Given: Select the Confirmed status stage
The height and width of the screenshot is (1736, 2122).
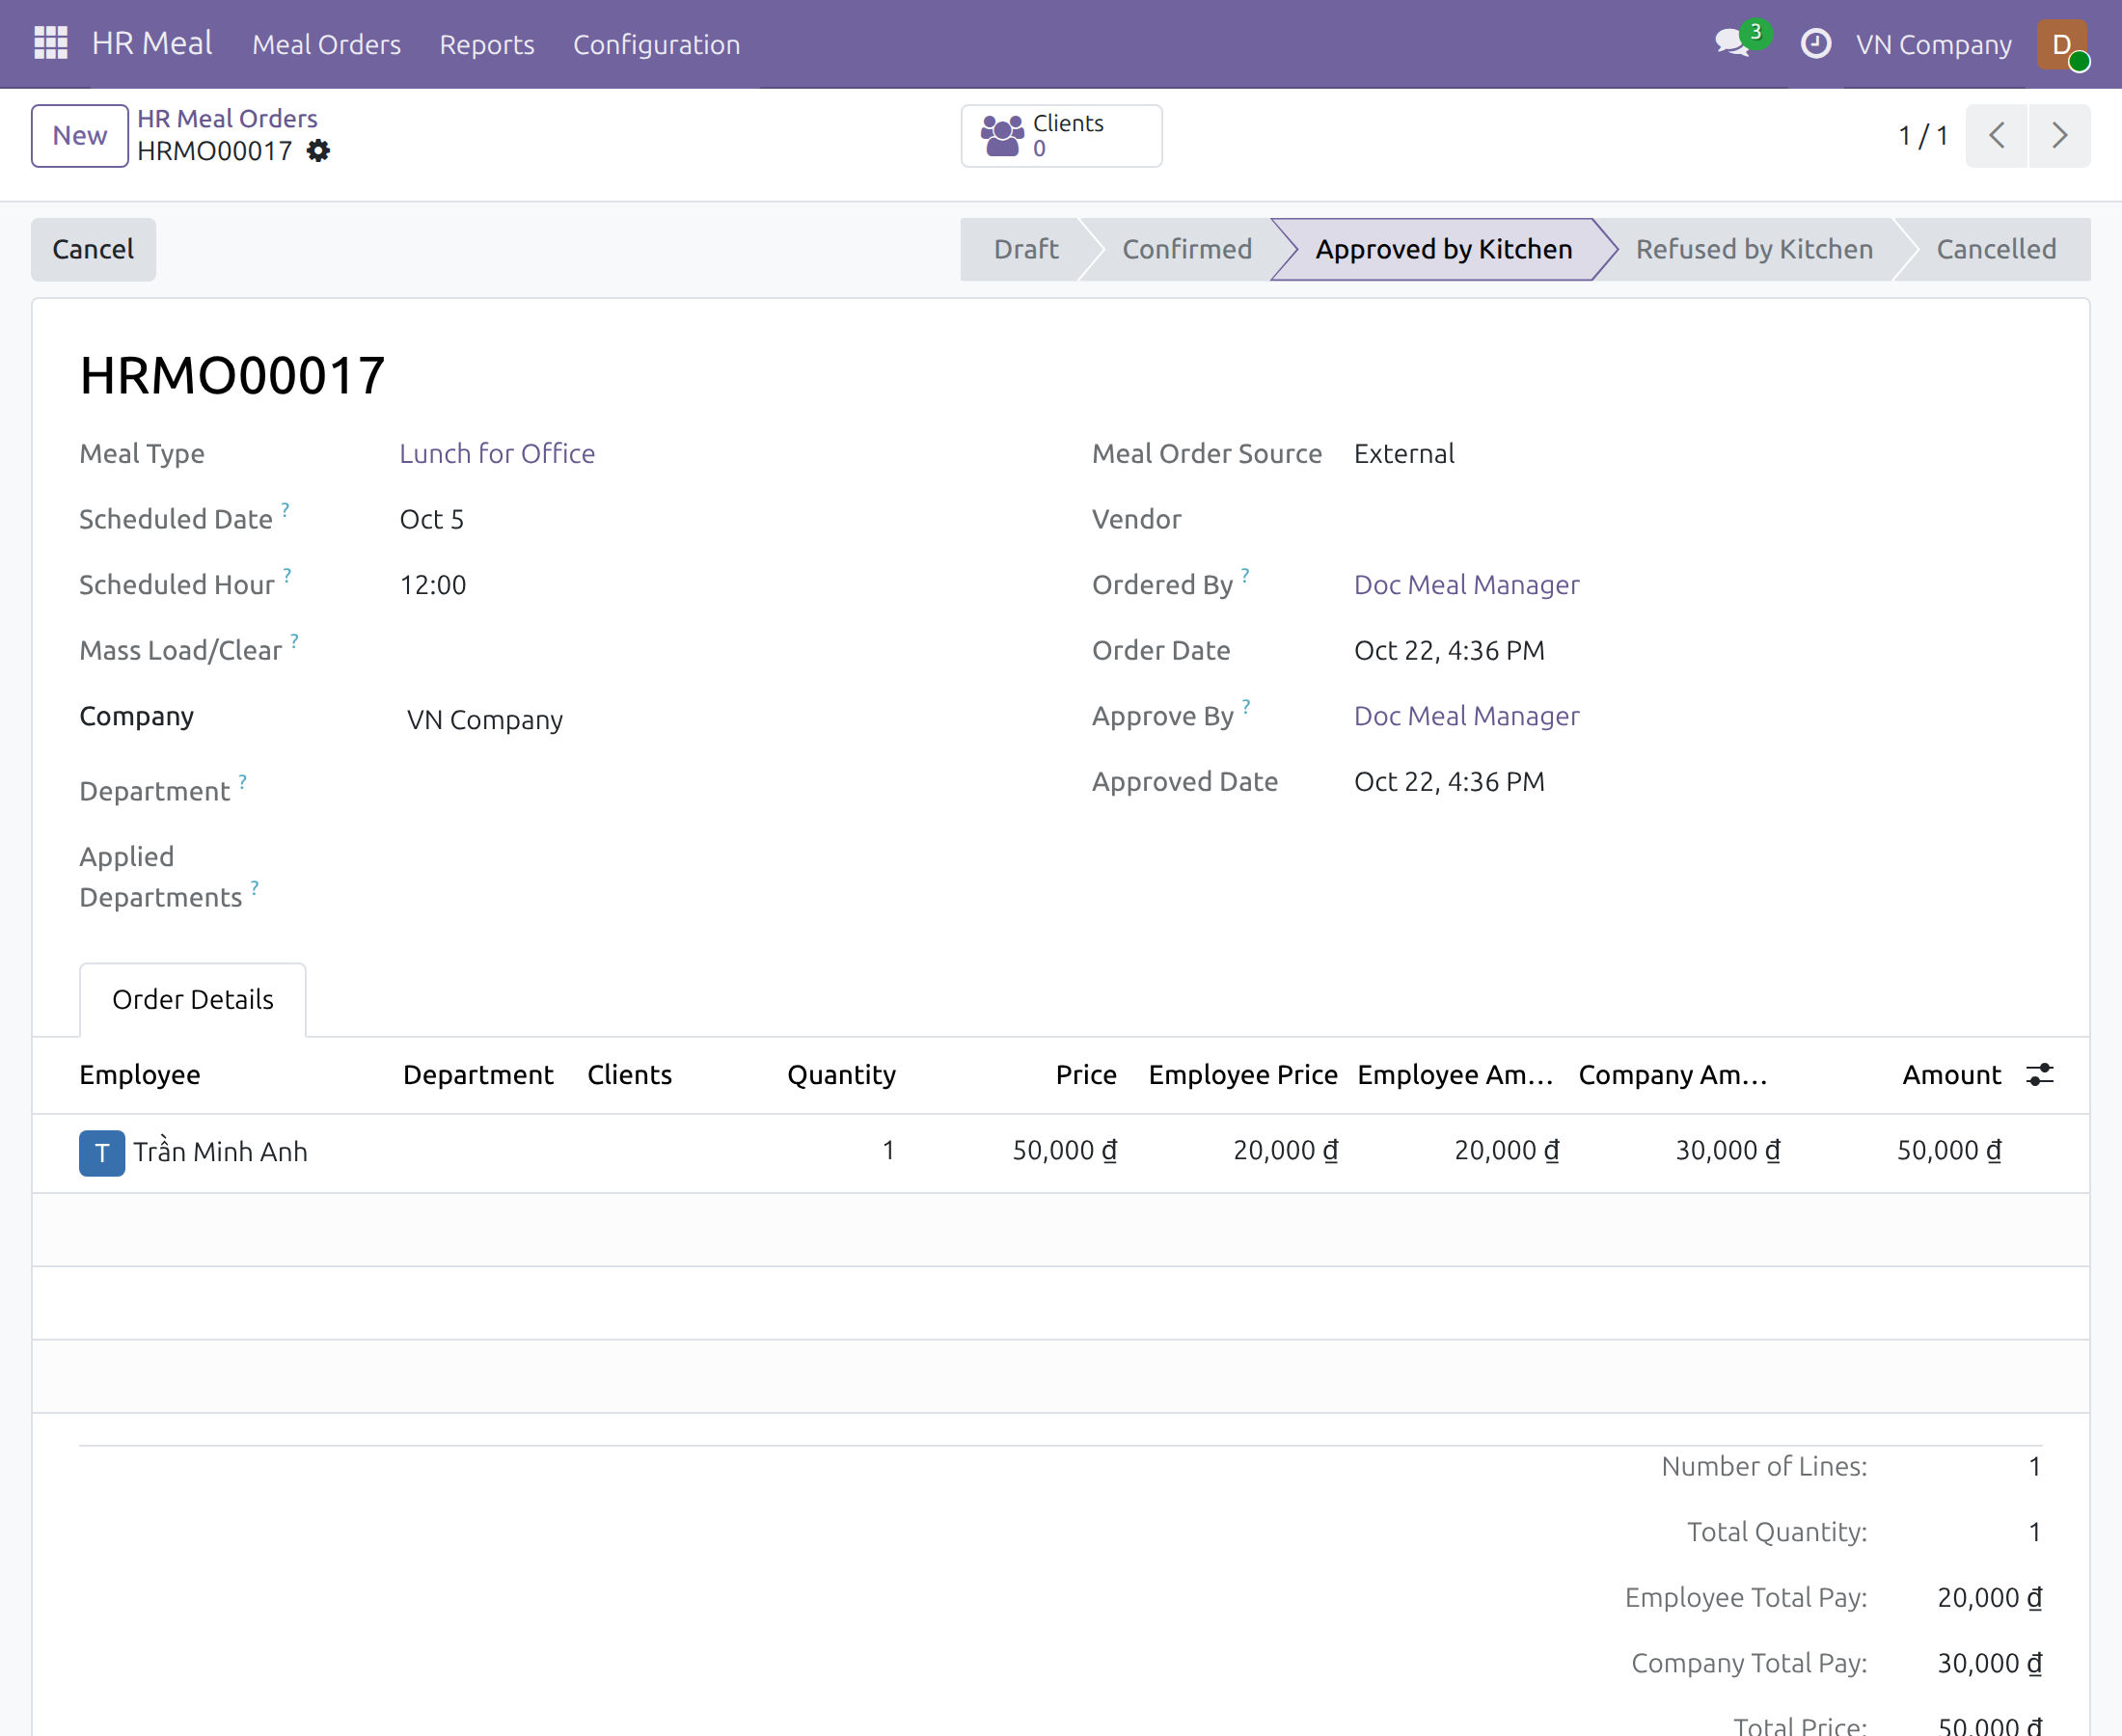Looking at the screenshot, I should pyautogui.click(x=1187, y=249).
